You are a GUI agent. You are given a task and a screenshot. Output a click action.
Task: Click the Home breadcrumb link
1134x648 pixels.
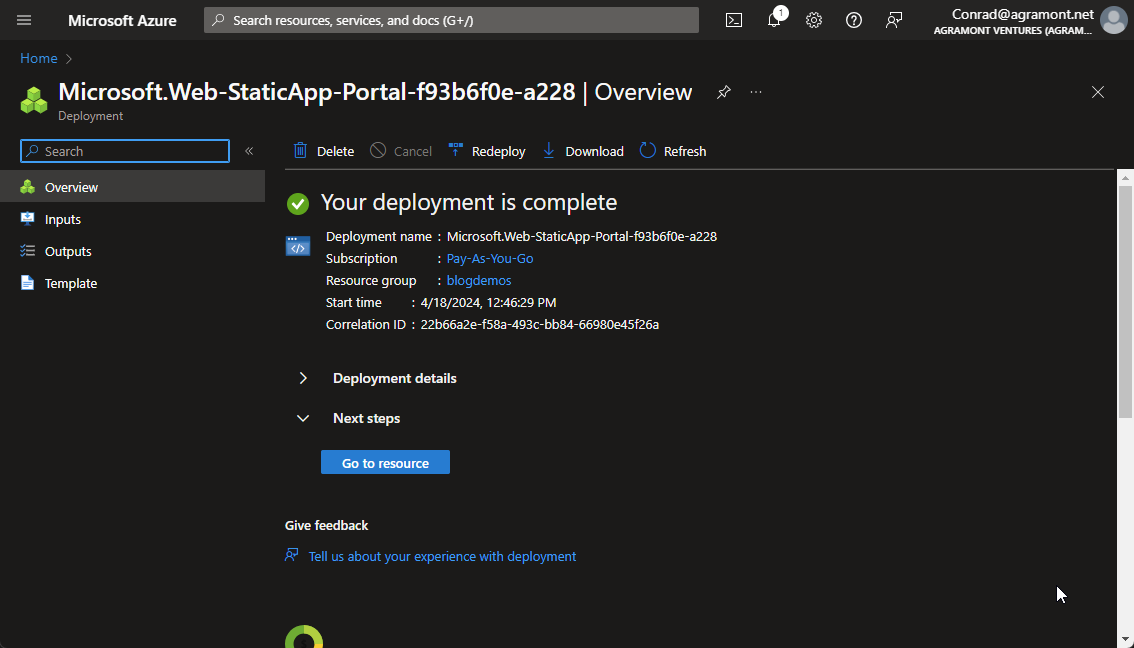(38, 59)
